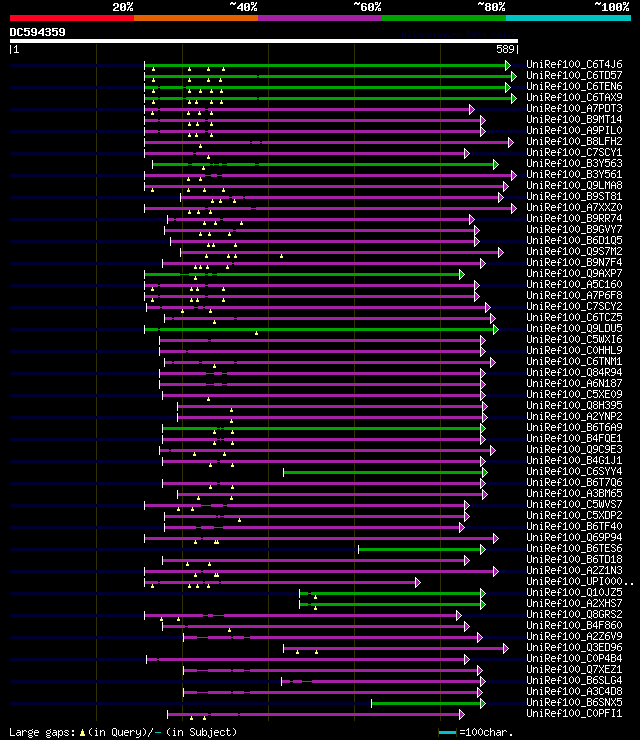Click the UniRef100_B3Y563 text
Screen dimensions: 640x740
[x=574, y=163]
